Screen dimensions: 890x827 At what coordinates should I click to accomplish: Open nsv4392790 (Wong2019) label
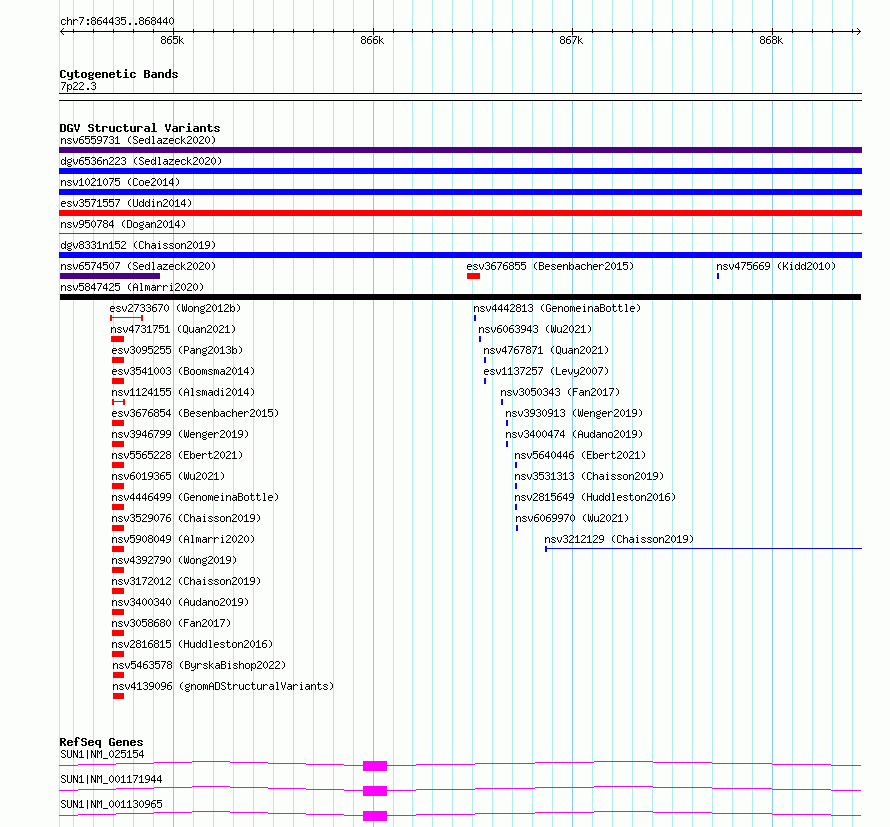(x=174, y=560)
